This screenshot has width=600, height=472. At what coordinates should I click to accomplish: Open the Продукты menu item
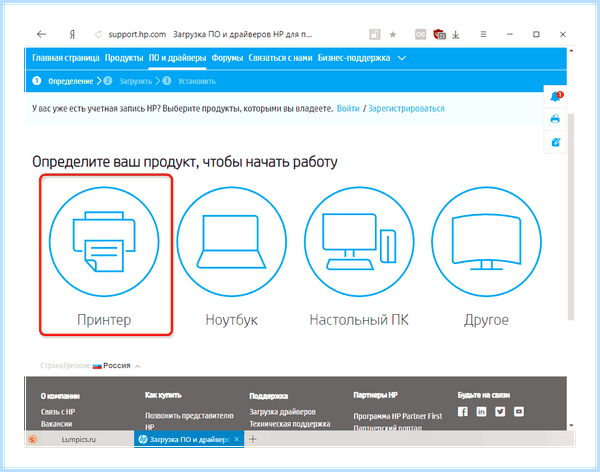124,58
